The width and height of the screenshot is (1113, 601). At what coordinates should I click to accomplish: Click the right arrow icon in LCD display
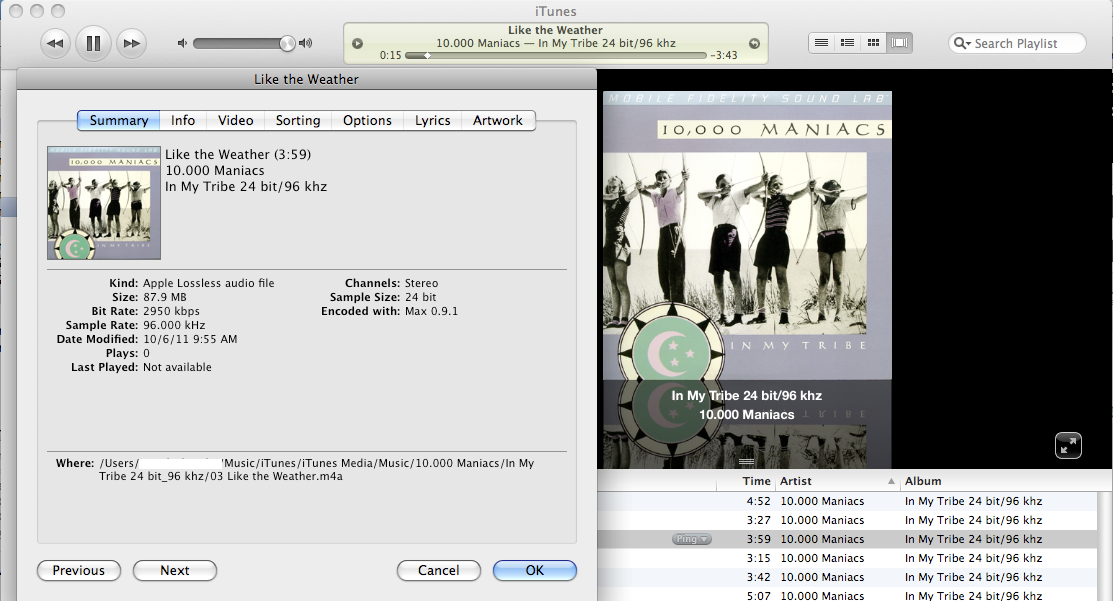[x=755, y=43]
